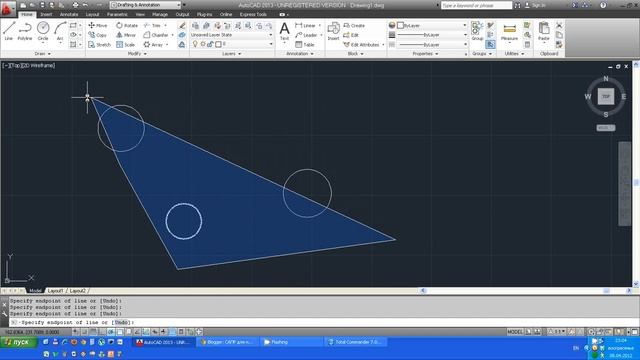Activate the Trim command
The image size is (640, 360).
click(152, 25)
